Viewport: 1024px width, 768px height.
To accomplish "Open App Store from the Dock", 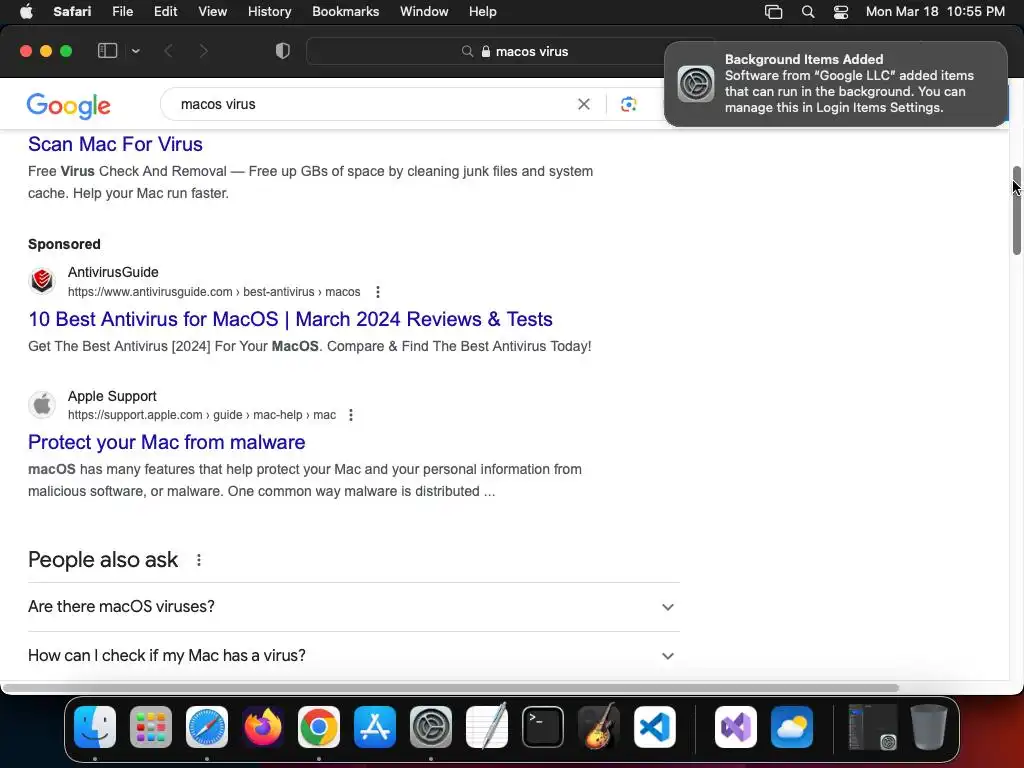I will (375, 727).
